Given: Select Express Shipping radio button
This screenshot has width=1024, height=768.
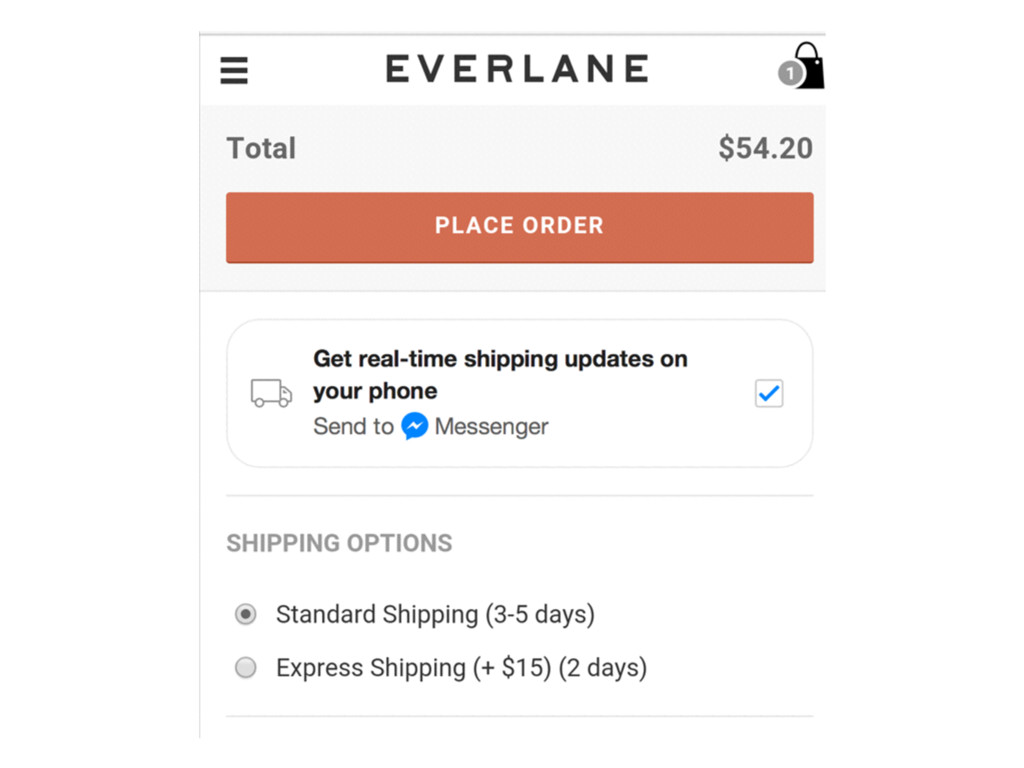Looking at the screenshot, I should click(x=246, y=667).
